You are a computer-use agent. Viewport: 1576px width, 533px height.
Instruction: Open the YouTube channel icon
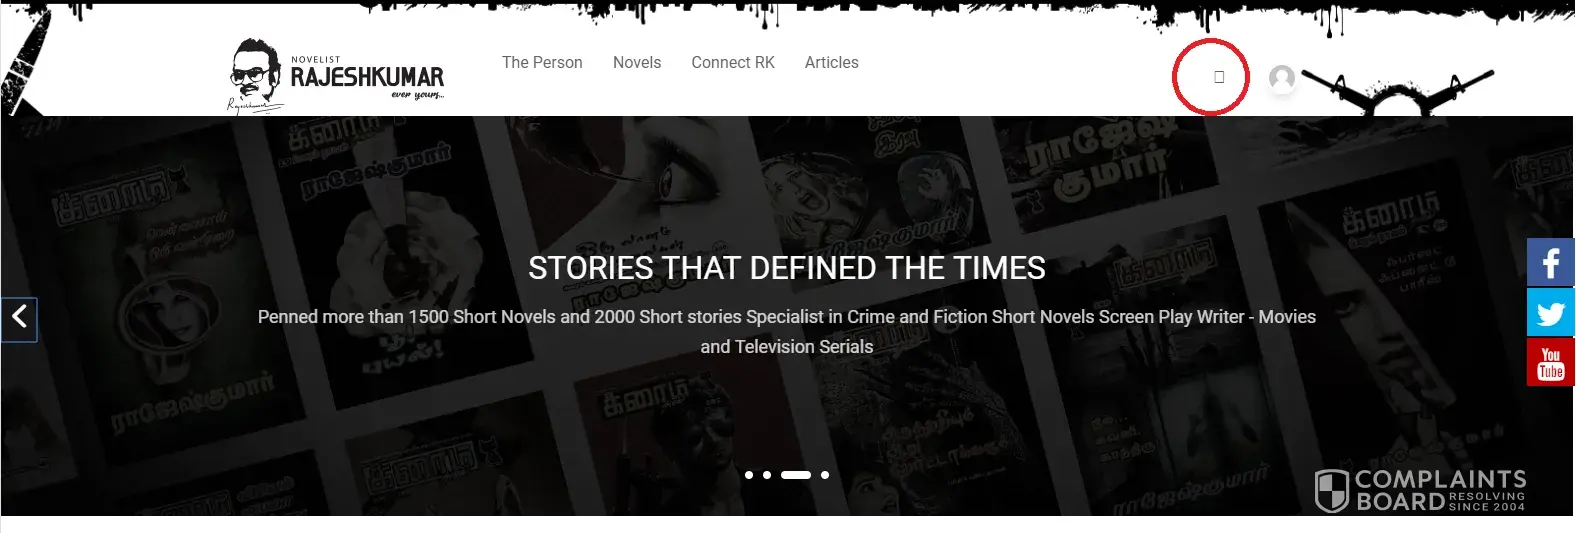pos(1551,362)
